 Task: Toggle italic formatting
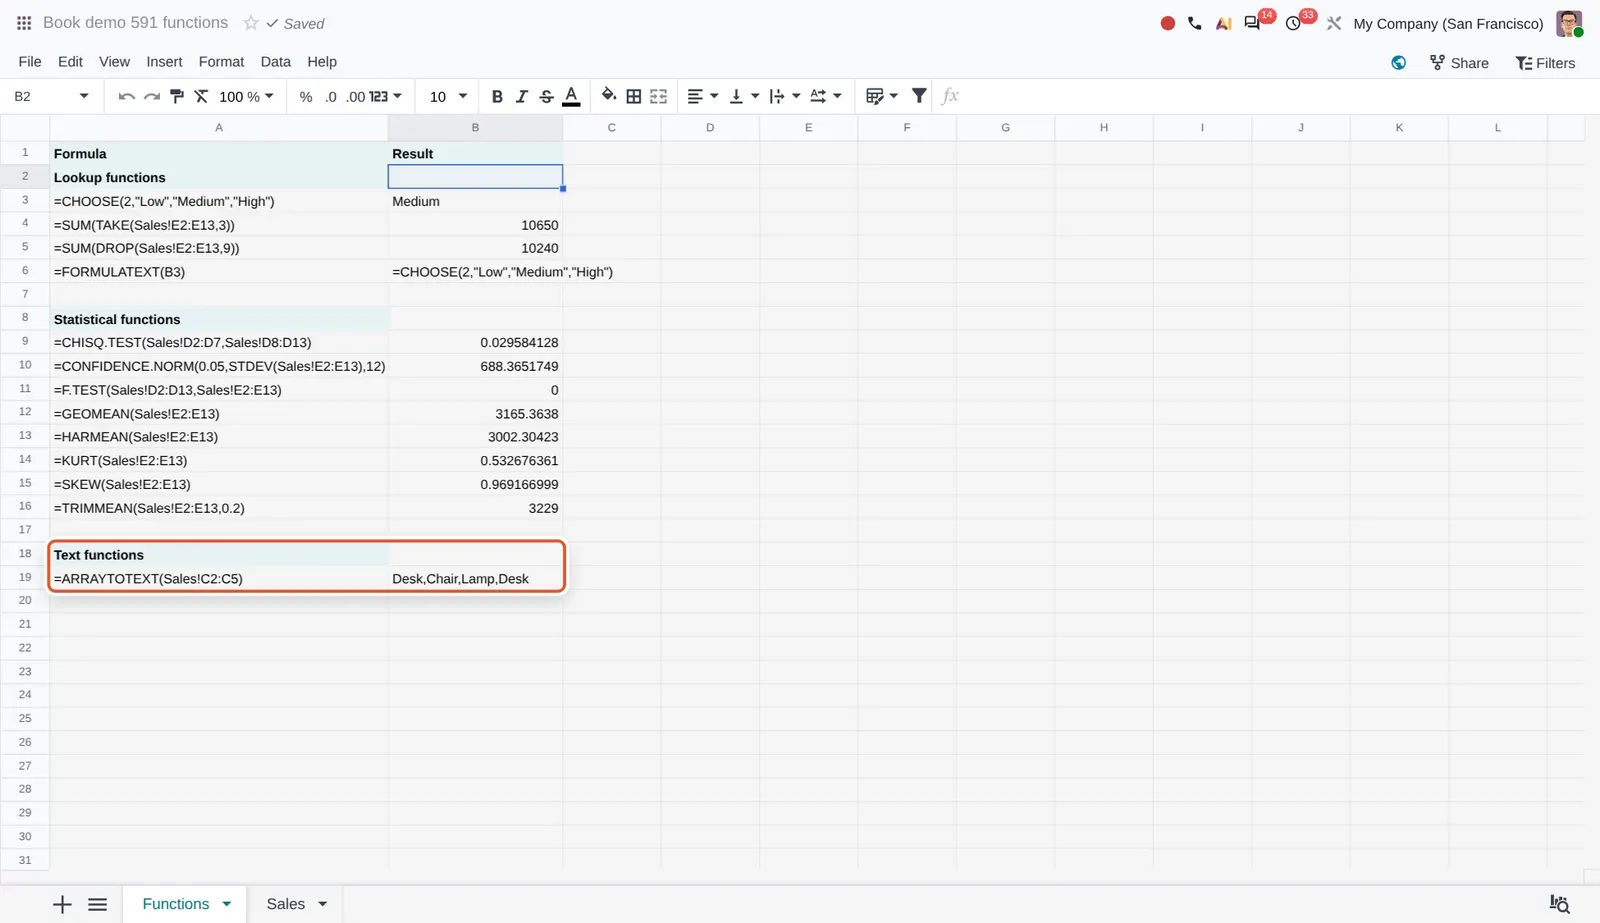pyautogui.click(x=521, y=96)
